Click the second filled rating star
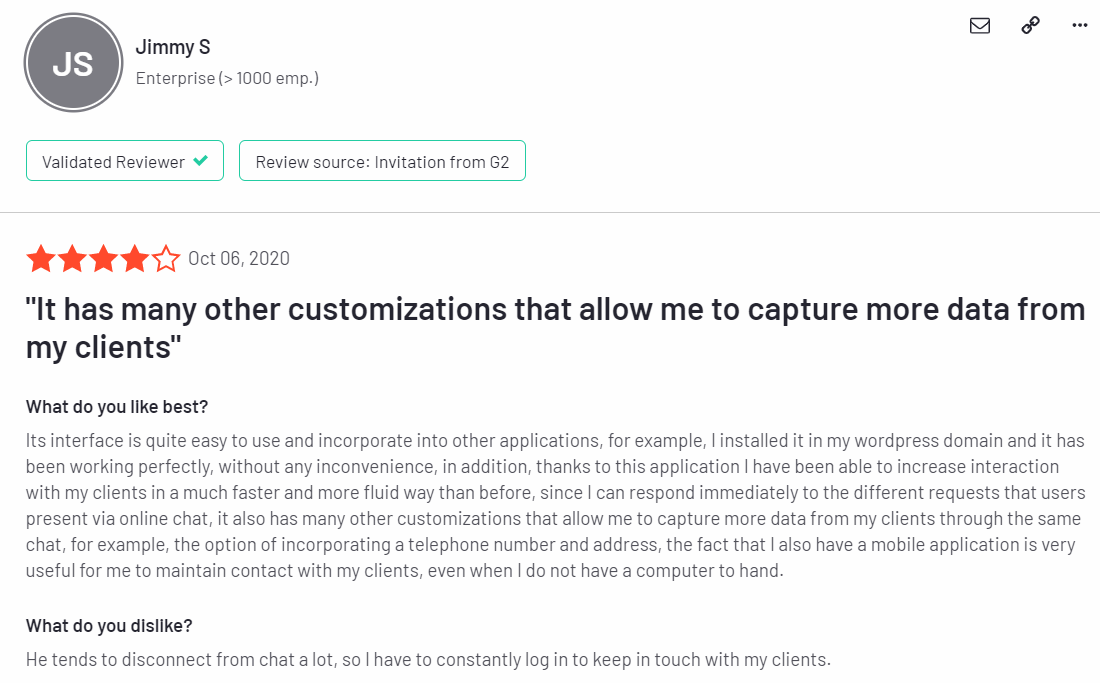1100x683 pixels. point(72,258)
